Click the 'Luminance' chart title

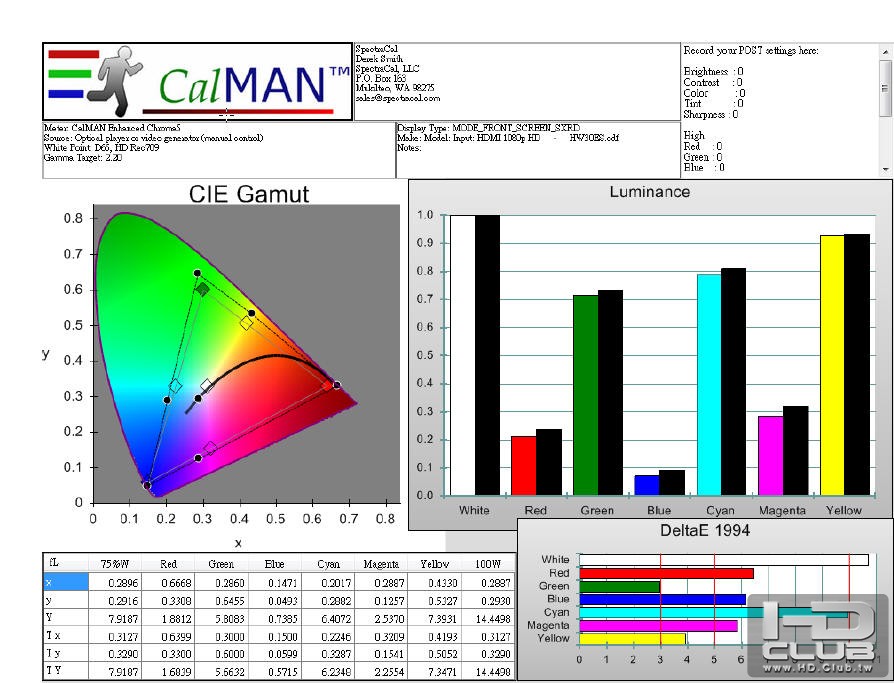pyautogui.click(x=649, y=192)
